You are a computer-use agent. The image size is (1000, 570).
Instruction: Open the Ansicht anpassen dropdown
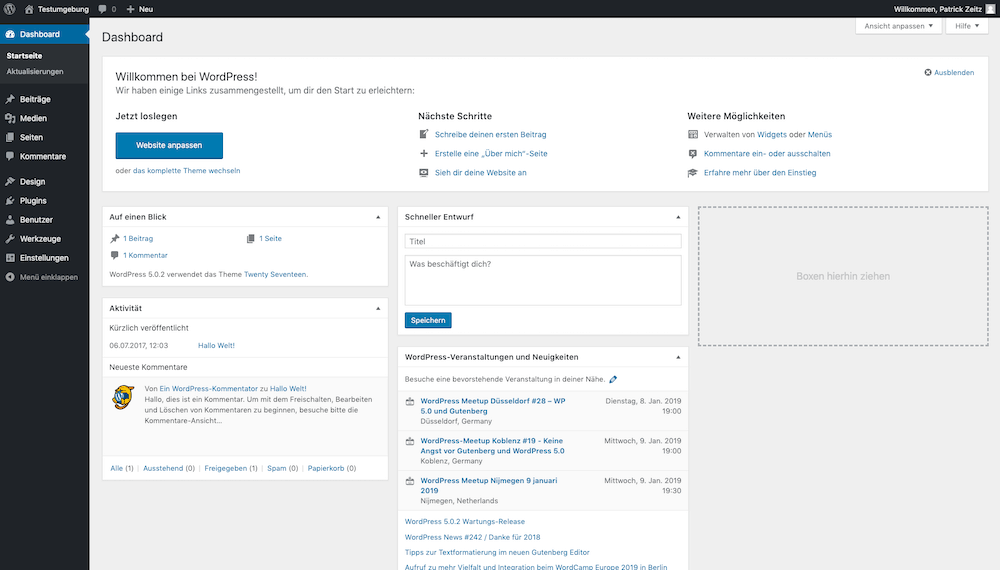tap(899, 26)
